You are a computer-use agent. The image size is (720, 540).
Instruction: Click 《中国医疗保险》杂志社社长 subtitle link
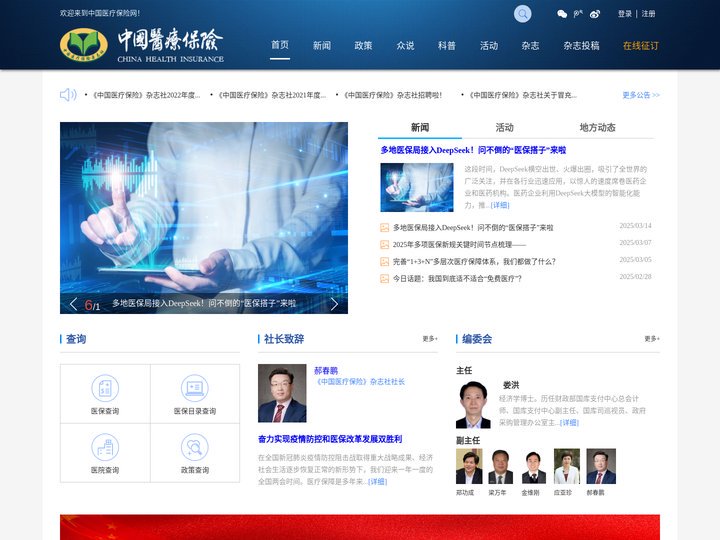[360, 382]
